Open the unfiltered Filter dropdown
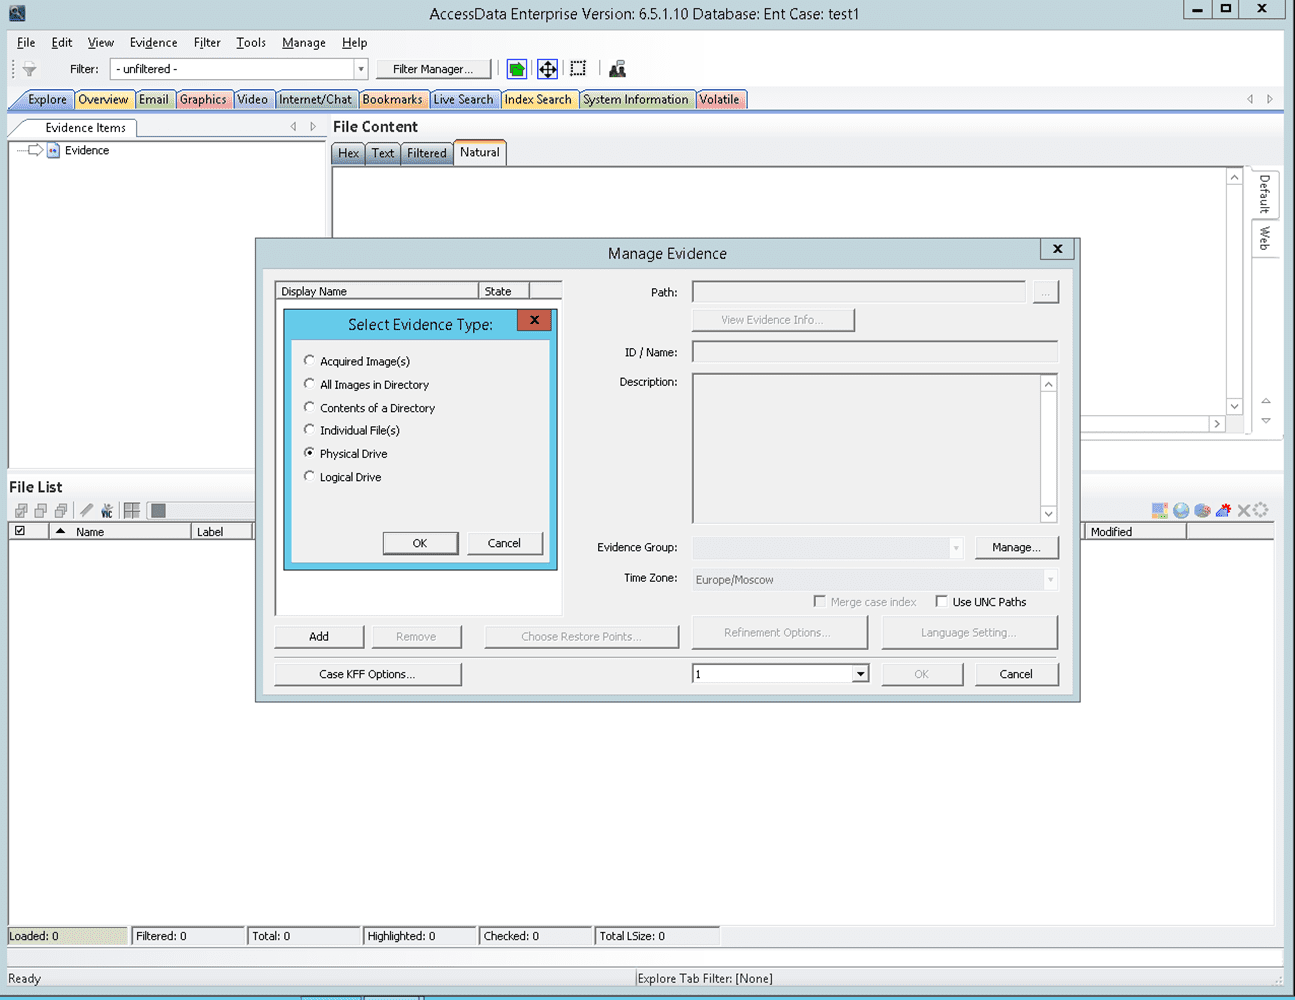Viewport: 1295px width, 1000px height. 360,69
